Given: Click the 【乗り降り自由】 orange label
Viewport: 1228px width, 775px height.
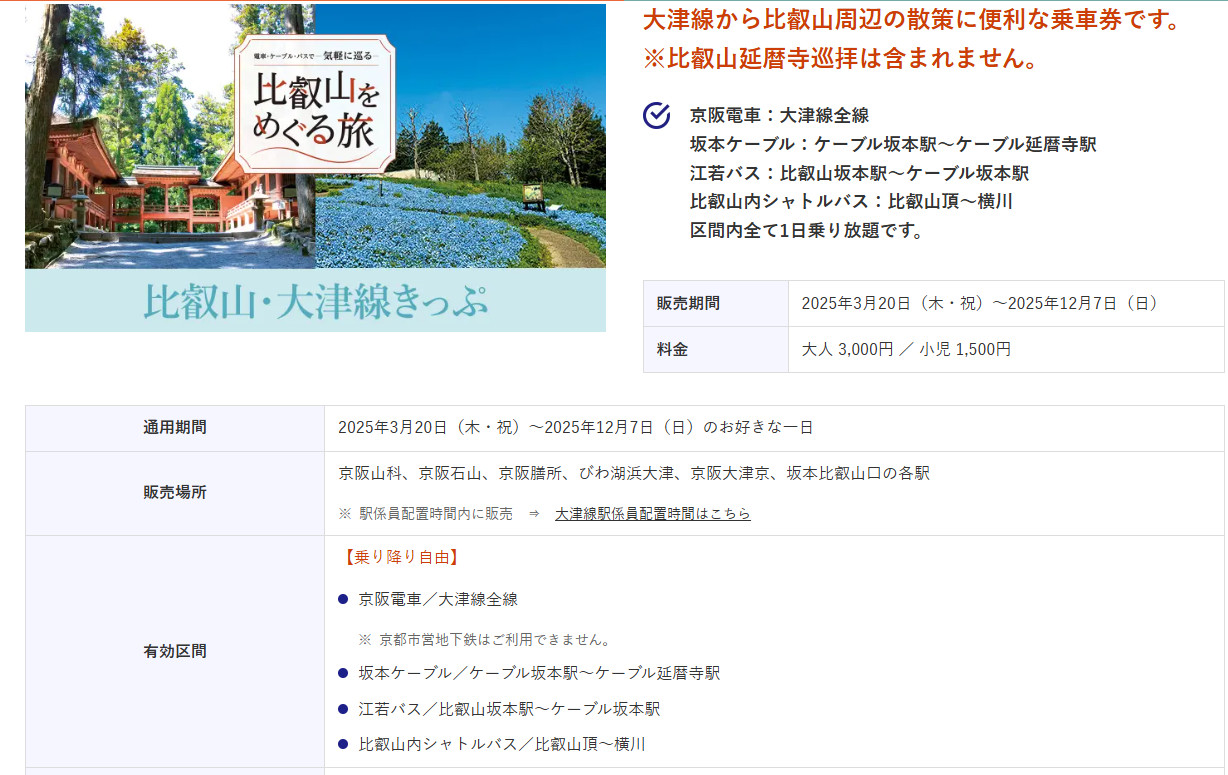Looking at the screenshot, I should point(400,557).
